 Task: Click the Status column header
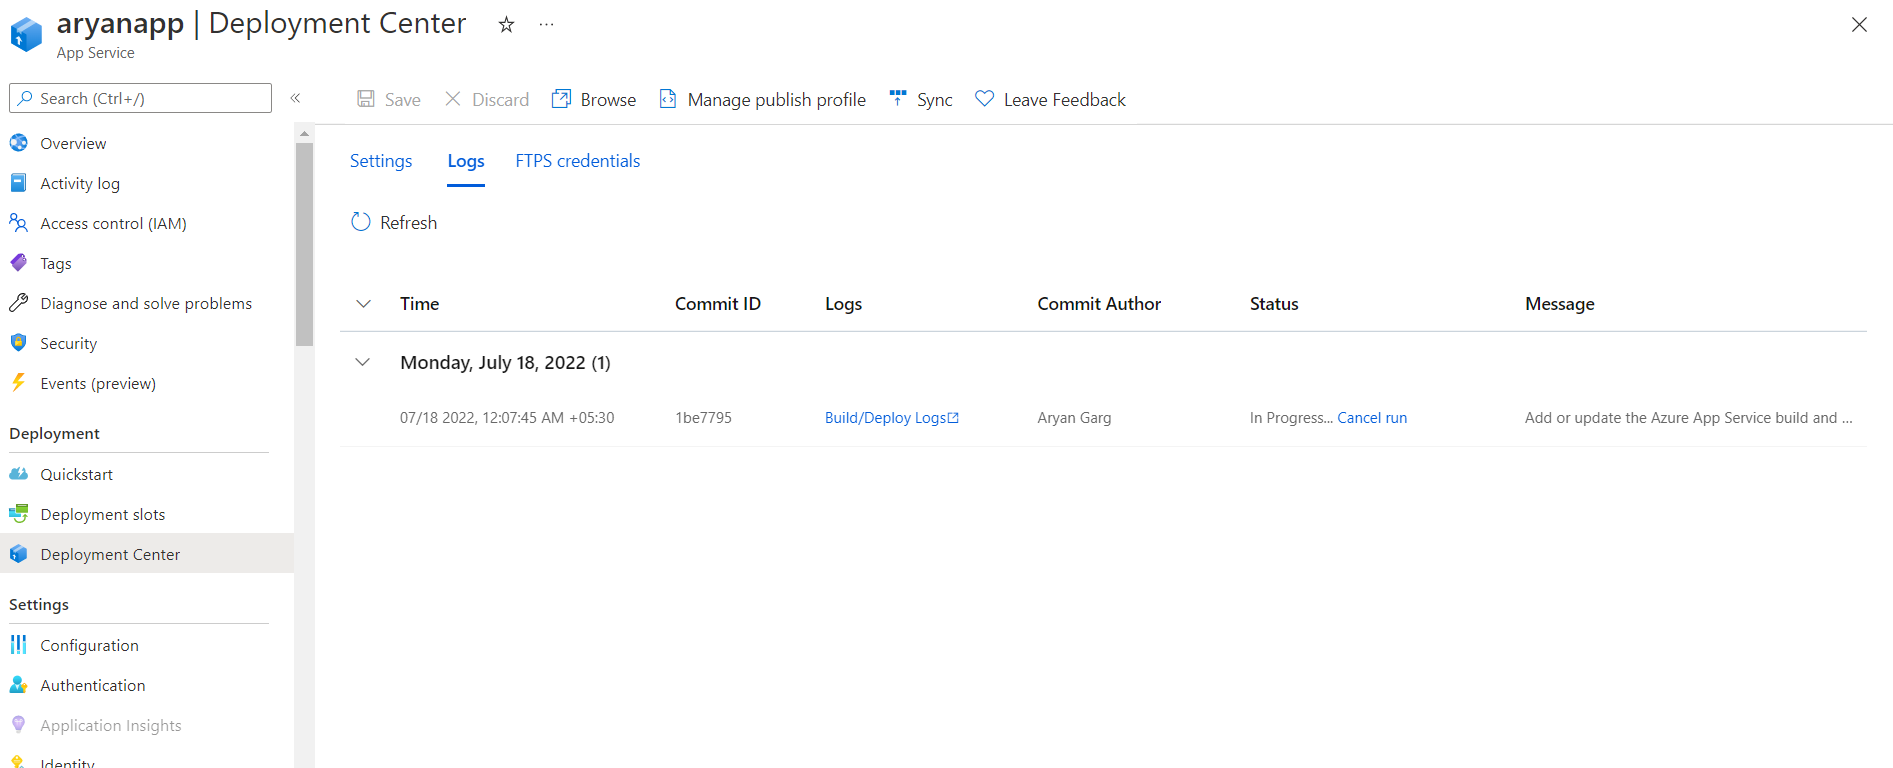1274,304
